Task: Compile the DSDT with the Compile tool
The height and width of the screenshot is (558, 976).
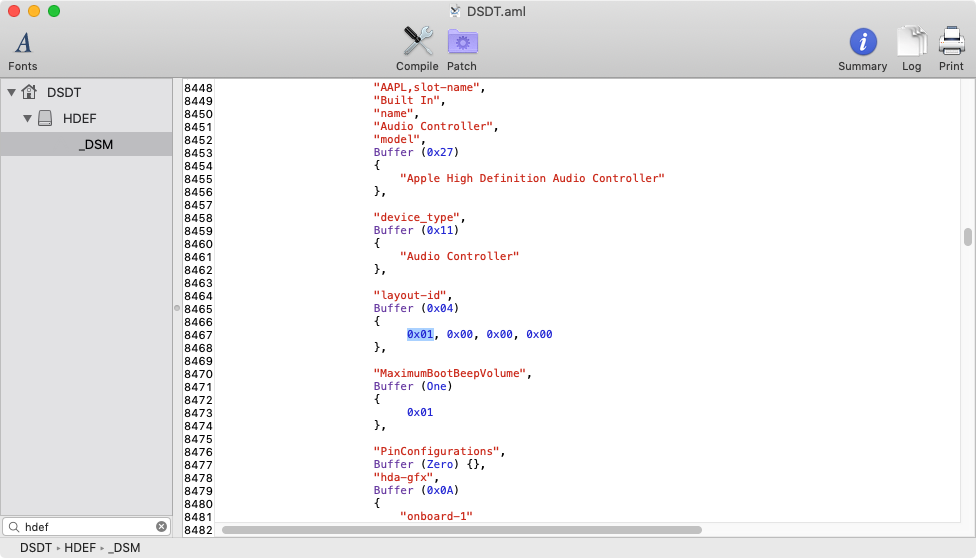Action: point(418,42)
